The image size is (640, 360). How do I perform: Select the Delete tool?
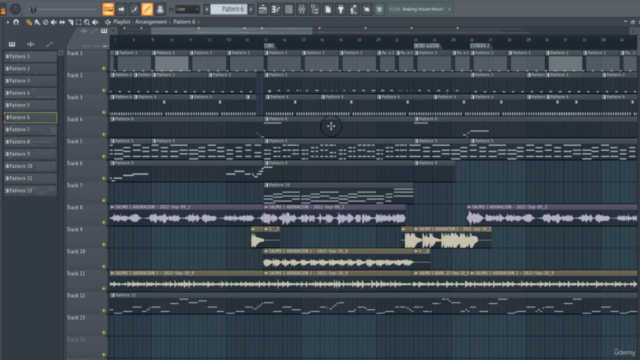point(45,22)
